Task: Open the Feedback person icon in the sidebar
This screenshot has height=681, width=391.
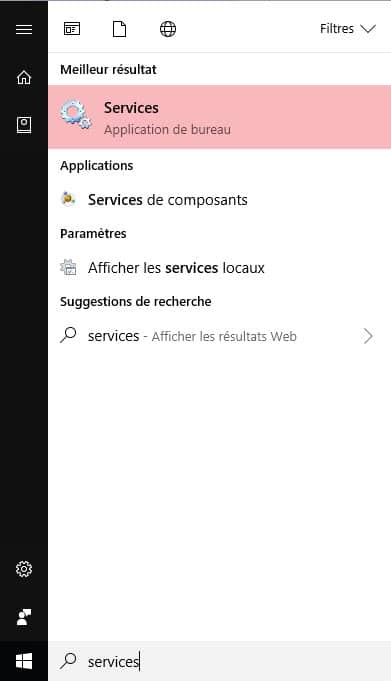Action: 24,617
